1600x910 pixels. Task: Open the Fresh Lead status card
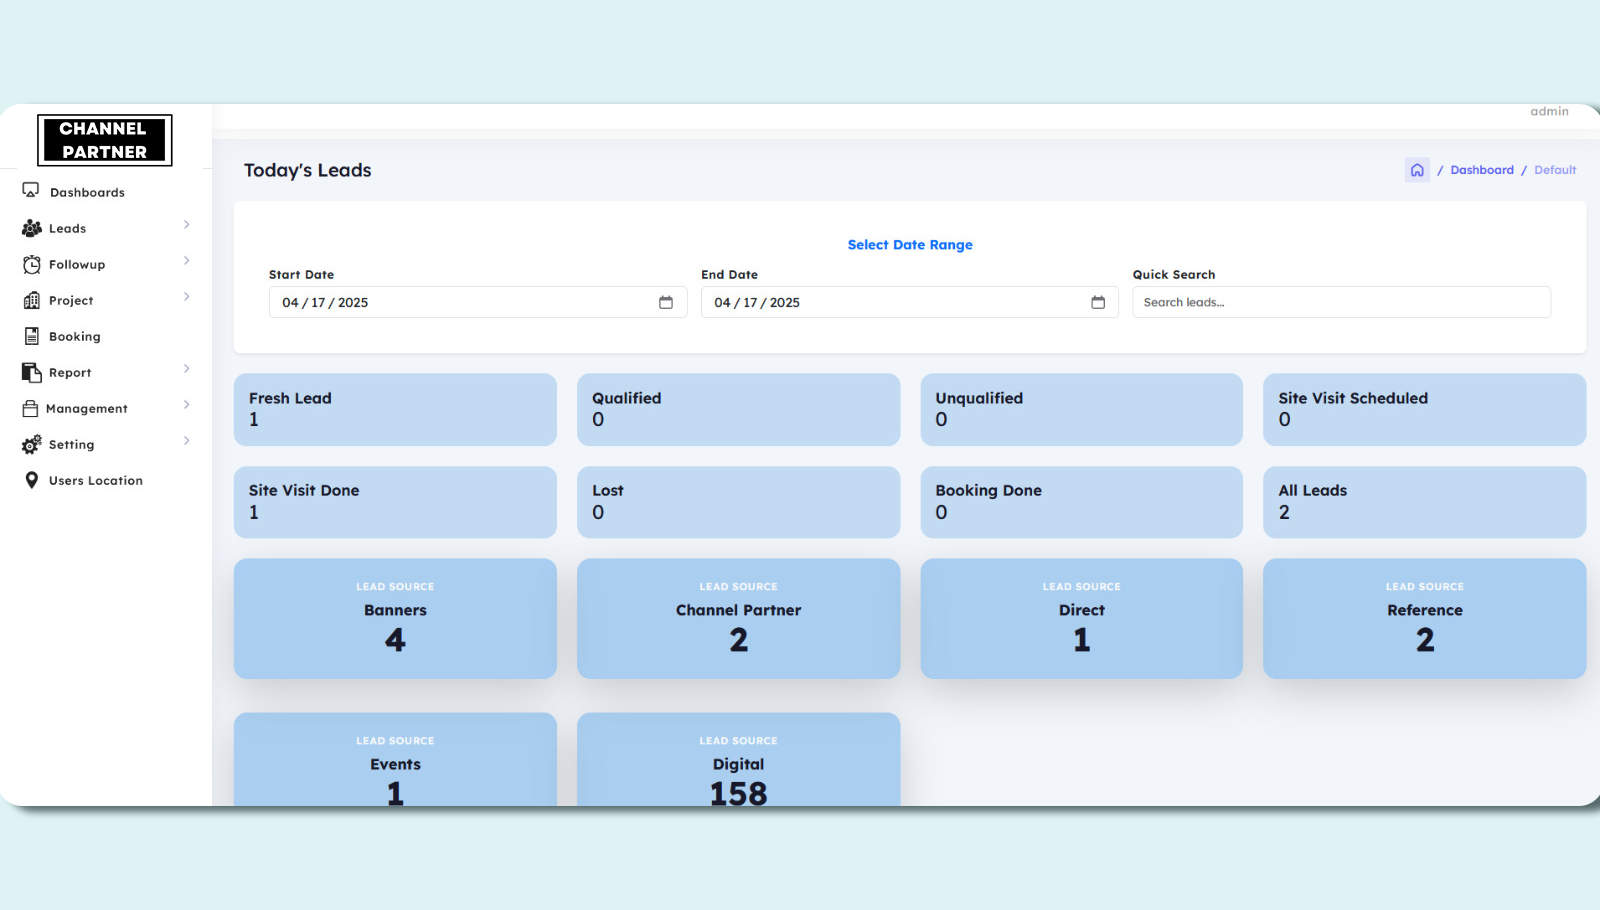(395, 409)
